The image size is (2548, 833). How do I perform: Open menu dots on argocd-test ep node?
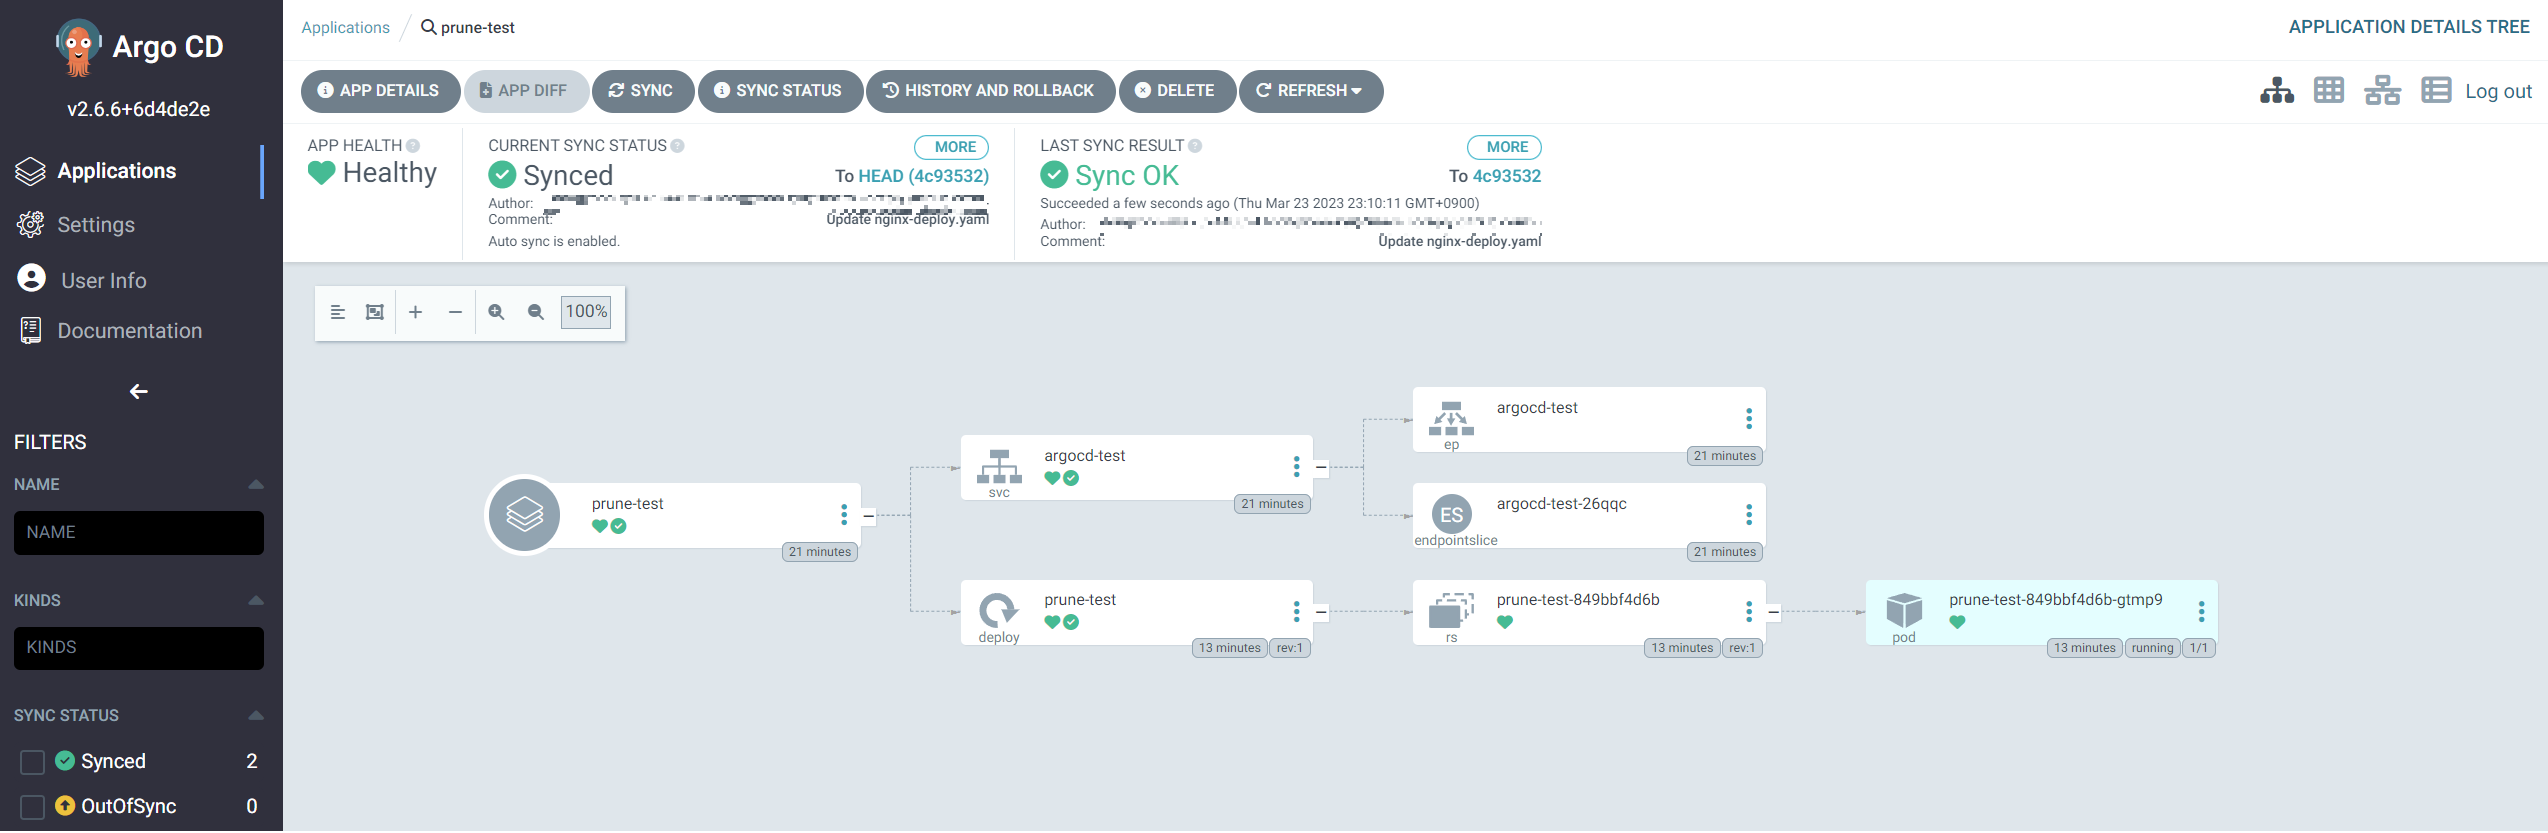click(x=1749, y=418)
